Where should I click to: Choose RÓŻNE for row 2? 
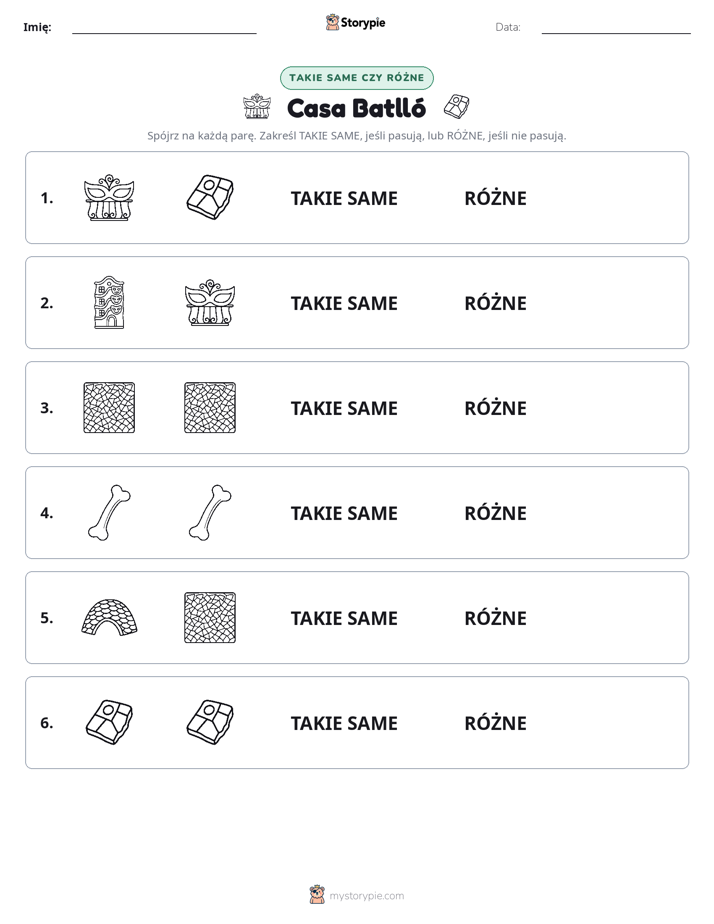(x=495, y=303)
